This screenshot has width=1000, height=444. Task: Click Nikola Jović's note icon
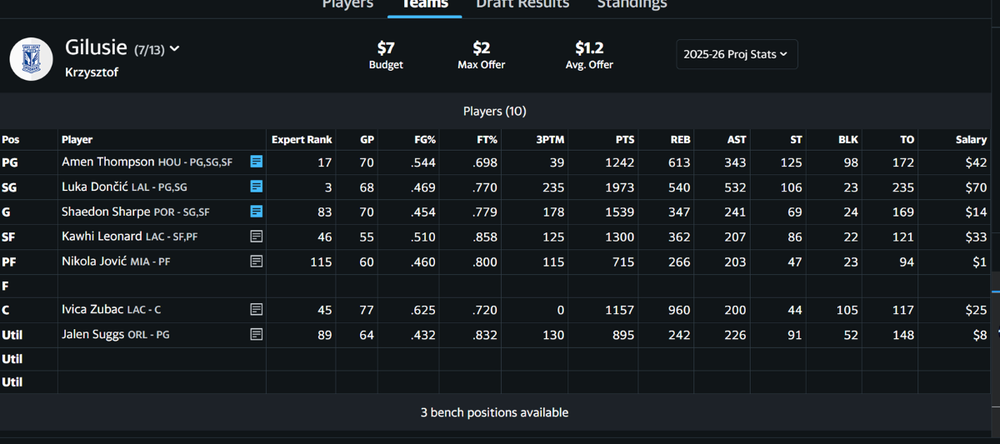click(257, 261)
